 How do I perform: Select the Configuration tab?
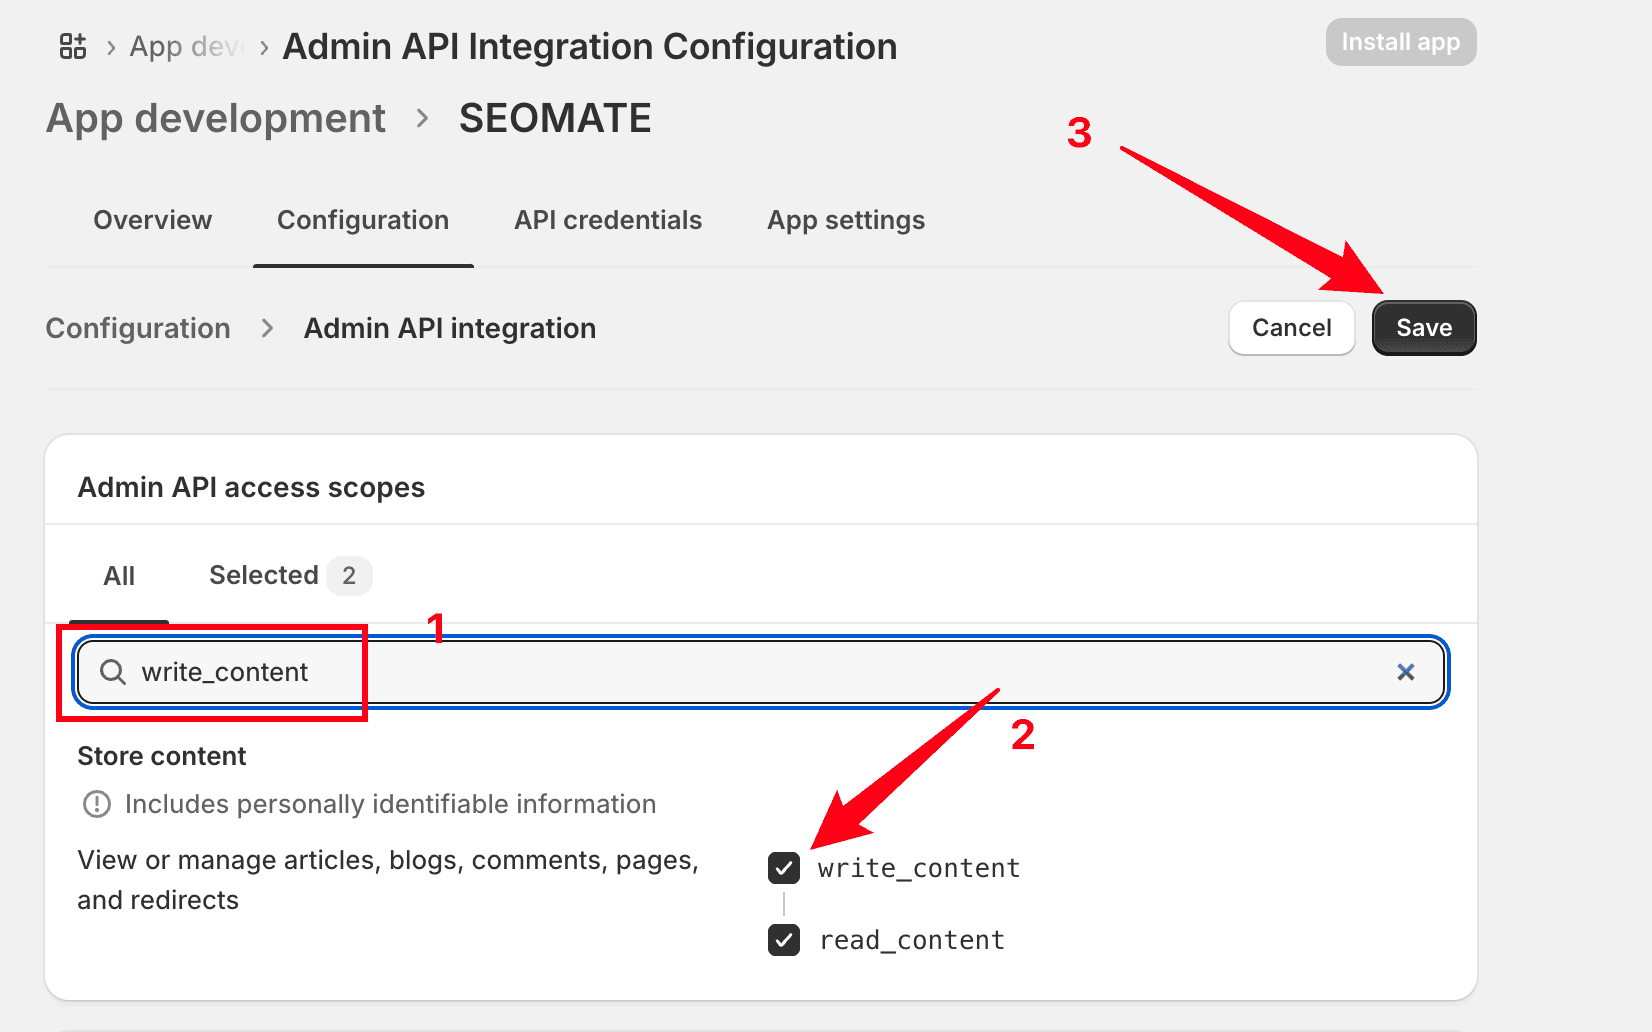[x=363, y=220]
